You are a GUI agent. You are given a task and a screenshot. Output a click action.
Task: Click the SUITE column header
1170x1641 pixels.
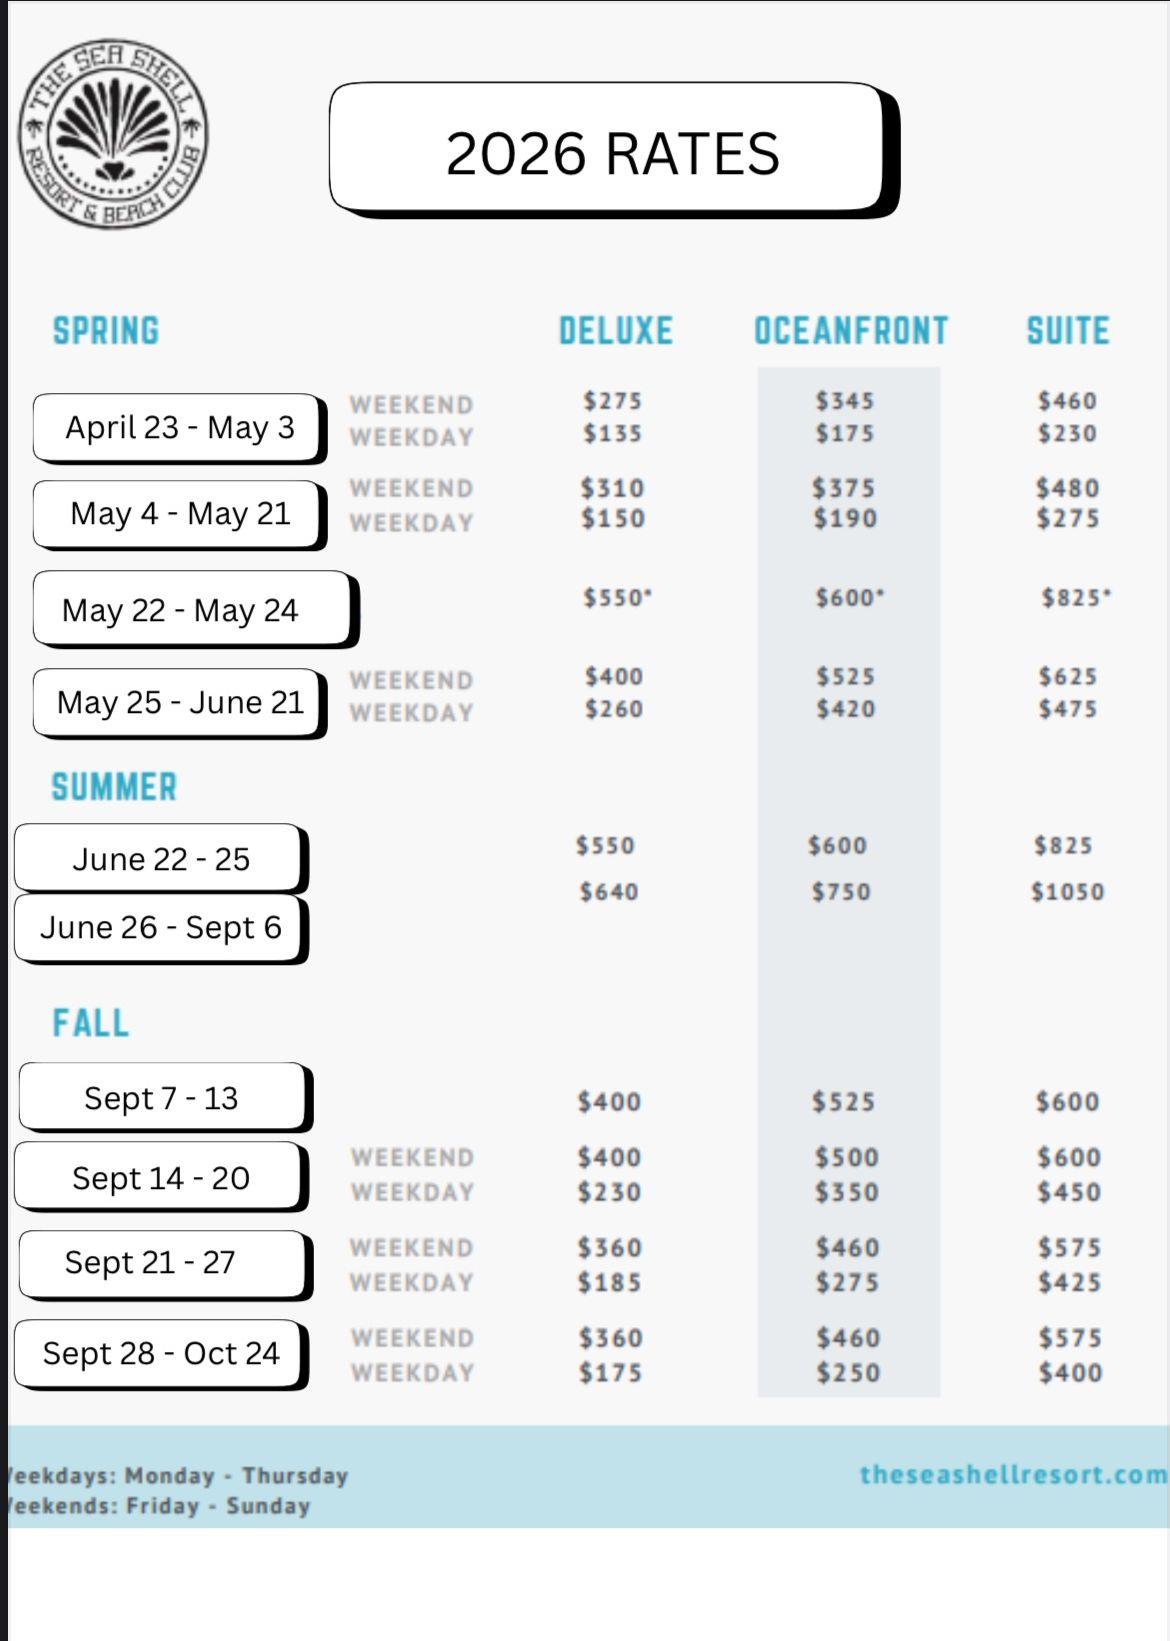(1068, 331)
